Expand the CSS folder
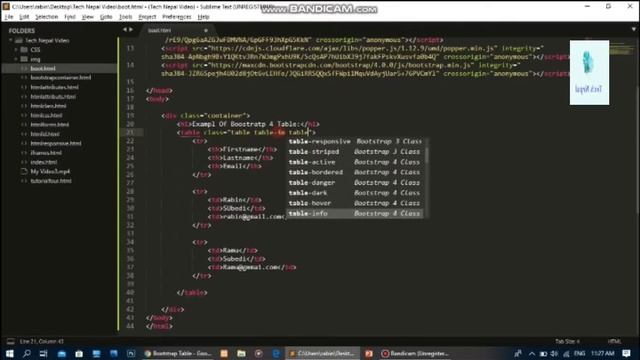The width and height of the screenshot is (640, 360). tap(16, 50)
